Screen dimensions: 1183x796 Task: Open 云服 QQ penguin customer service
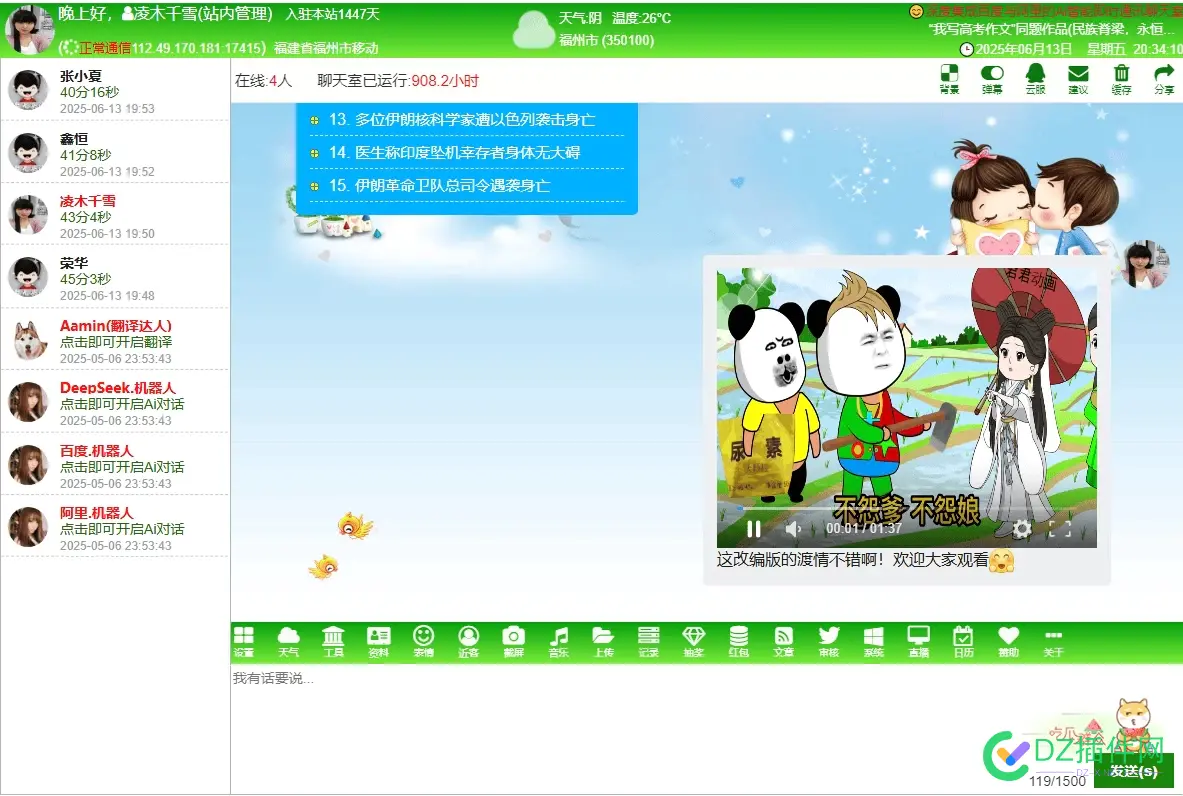pyautogui.click(x=1035, y=78)
